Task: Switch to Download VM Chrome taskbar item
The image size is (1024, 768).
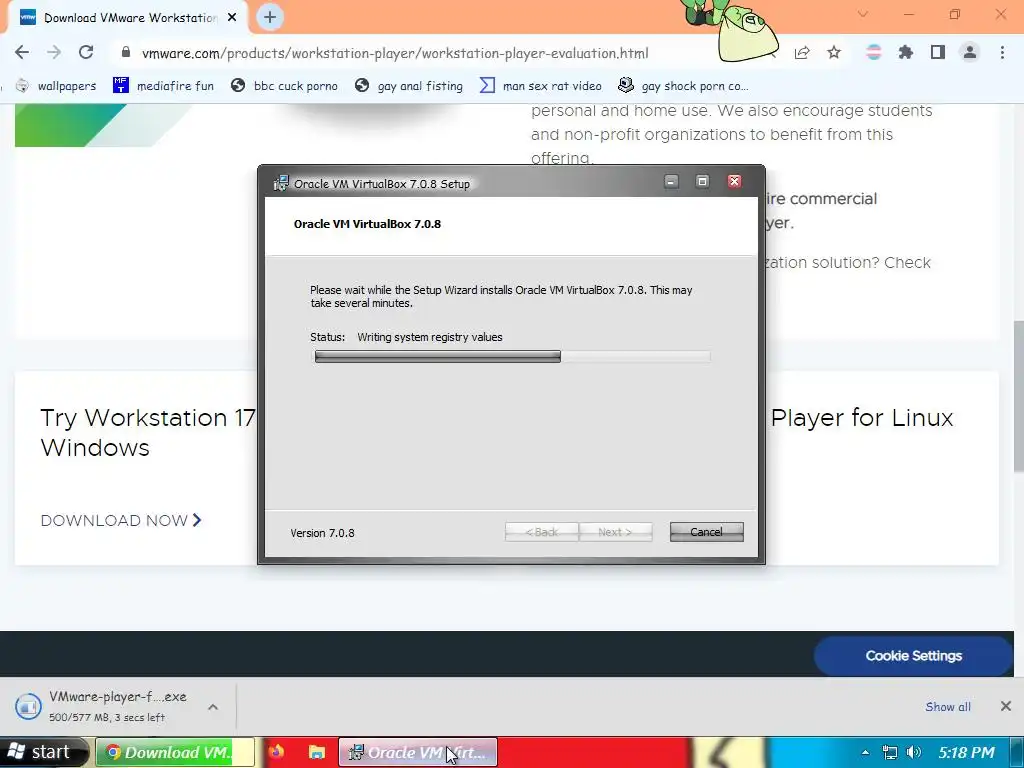Action: tap(175, 752)
